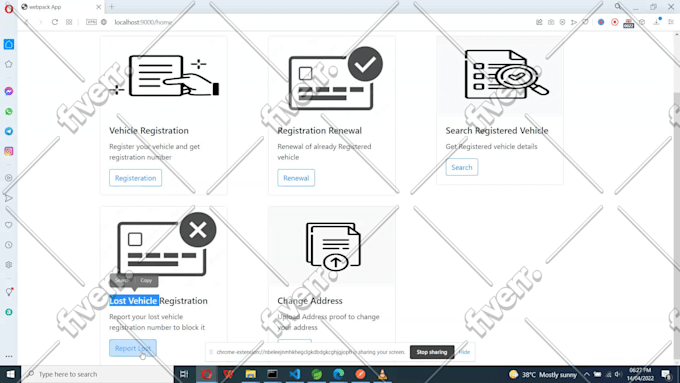Open File Explorer from the taskbar
This screenshot has width=680, height=383.
coord(250,374)
